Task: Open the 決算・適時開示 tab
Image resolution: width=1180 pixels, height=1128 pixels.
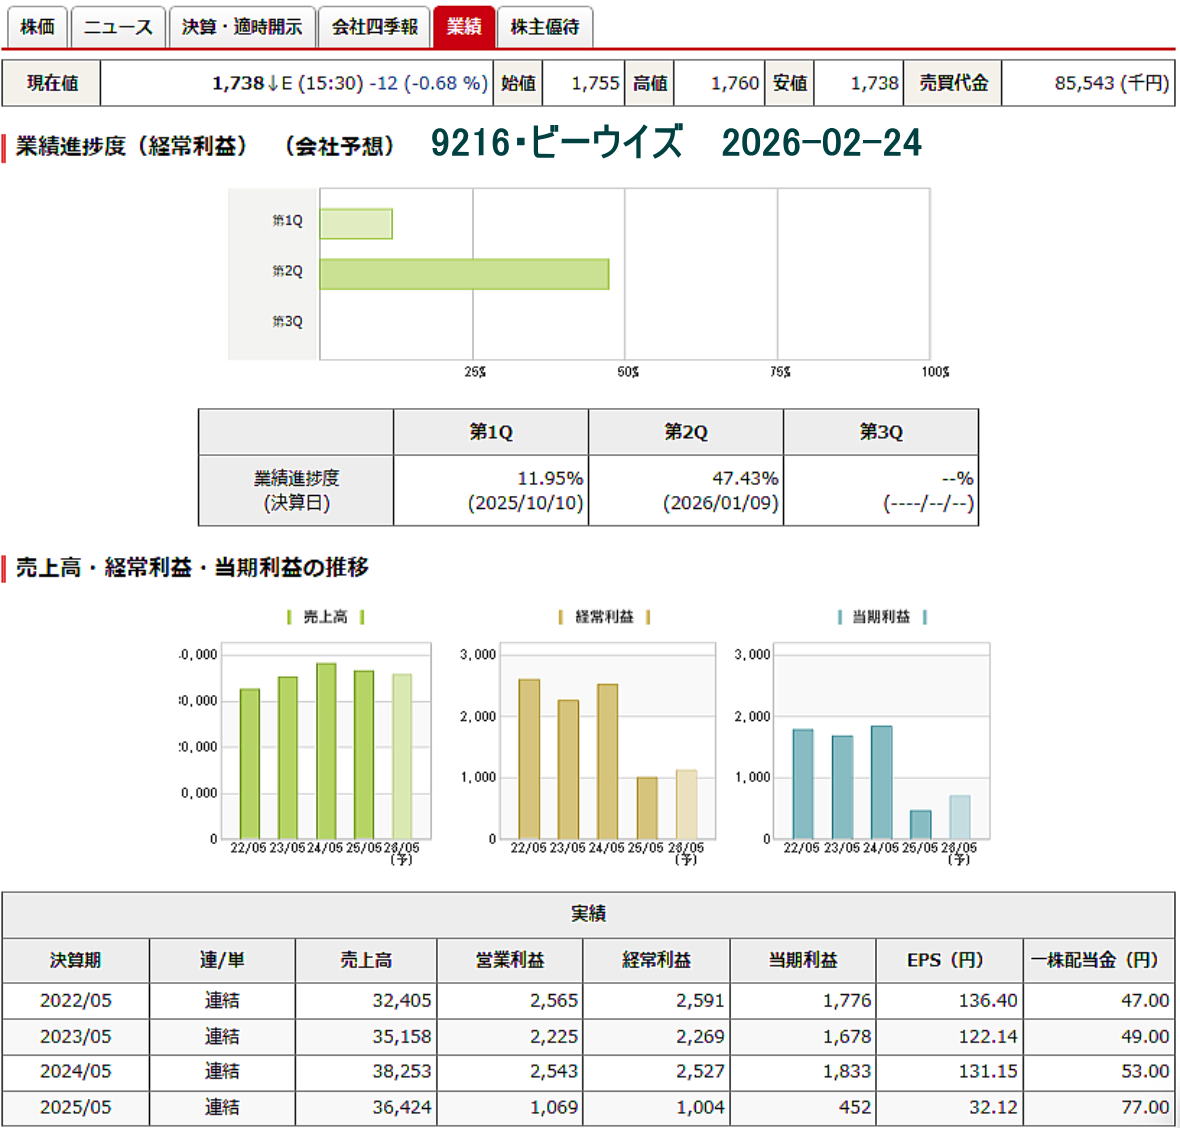Action: [242, 27]
